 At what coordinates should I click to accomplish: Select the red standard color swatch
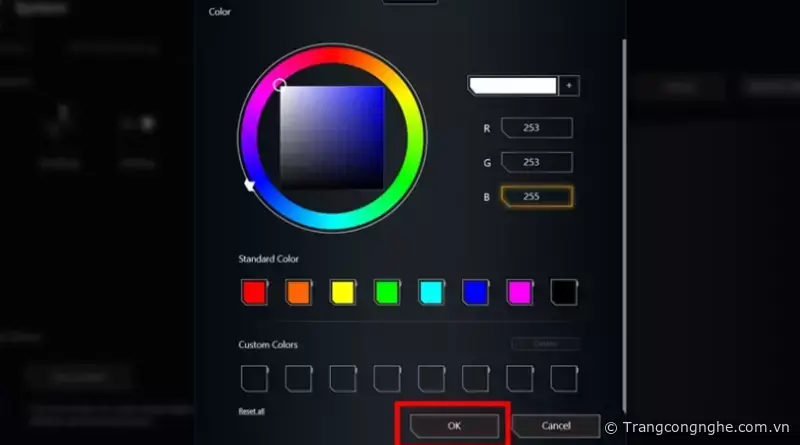pos(255,292)
